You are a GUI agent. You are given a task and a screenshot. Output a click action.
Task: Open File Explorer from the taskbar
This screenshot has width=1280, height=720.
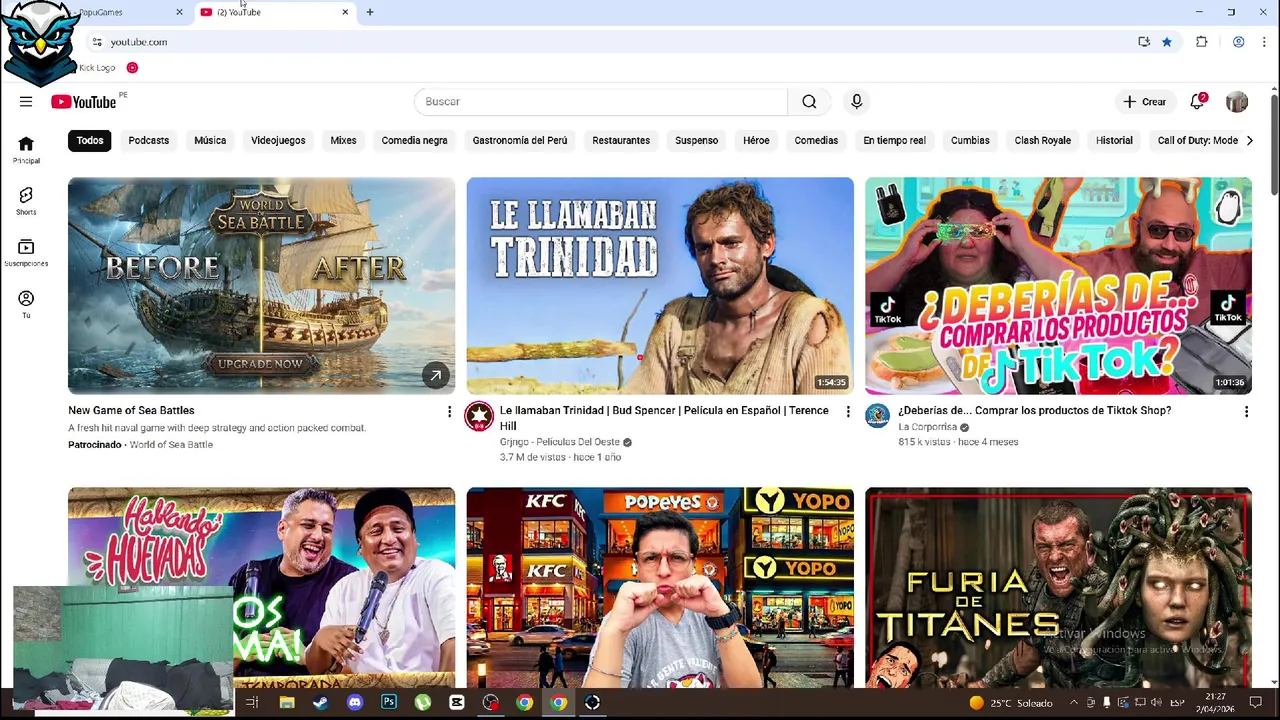(x=287, y=703)
